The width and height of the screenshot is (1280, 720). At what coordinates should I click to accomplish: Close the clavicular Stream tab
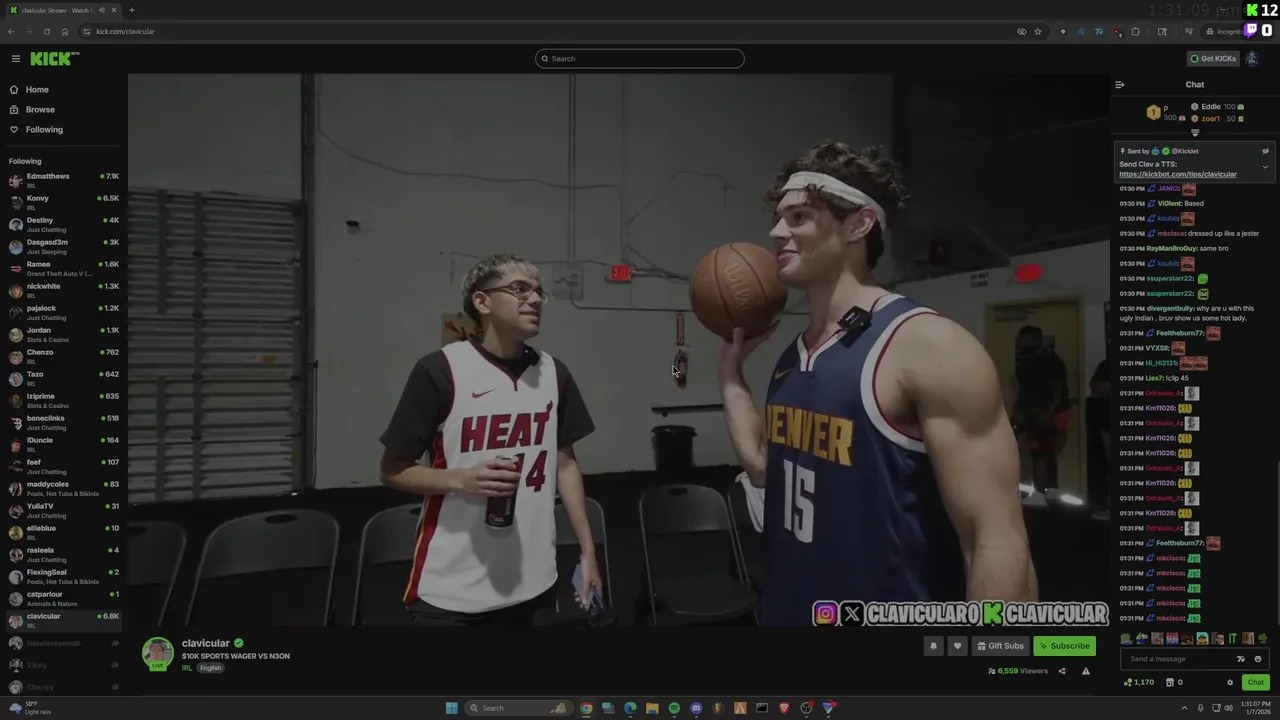[x=115, y=10]
